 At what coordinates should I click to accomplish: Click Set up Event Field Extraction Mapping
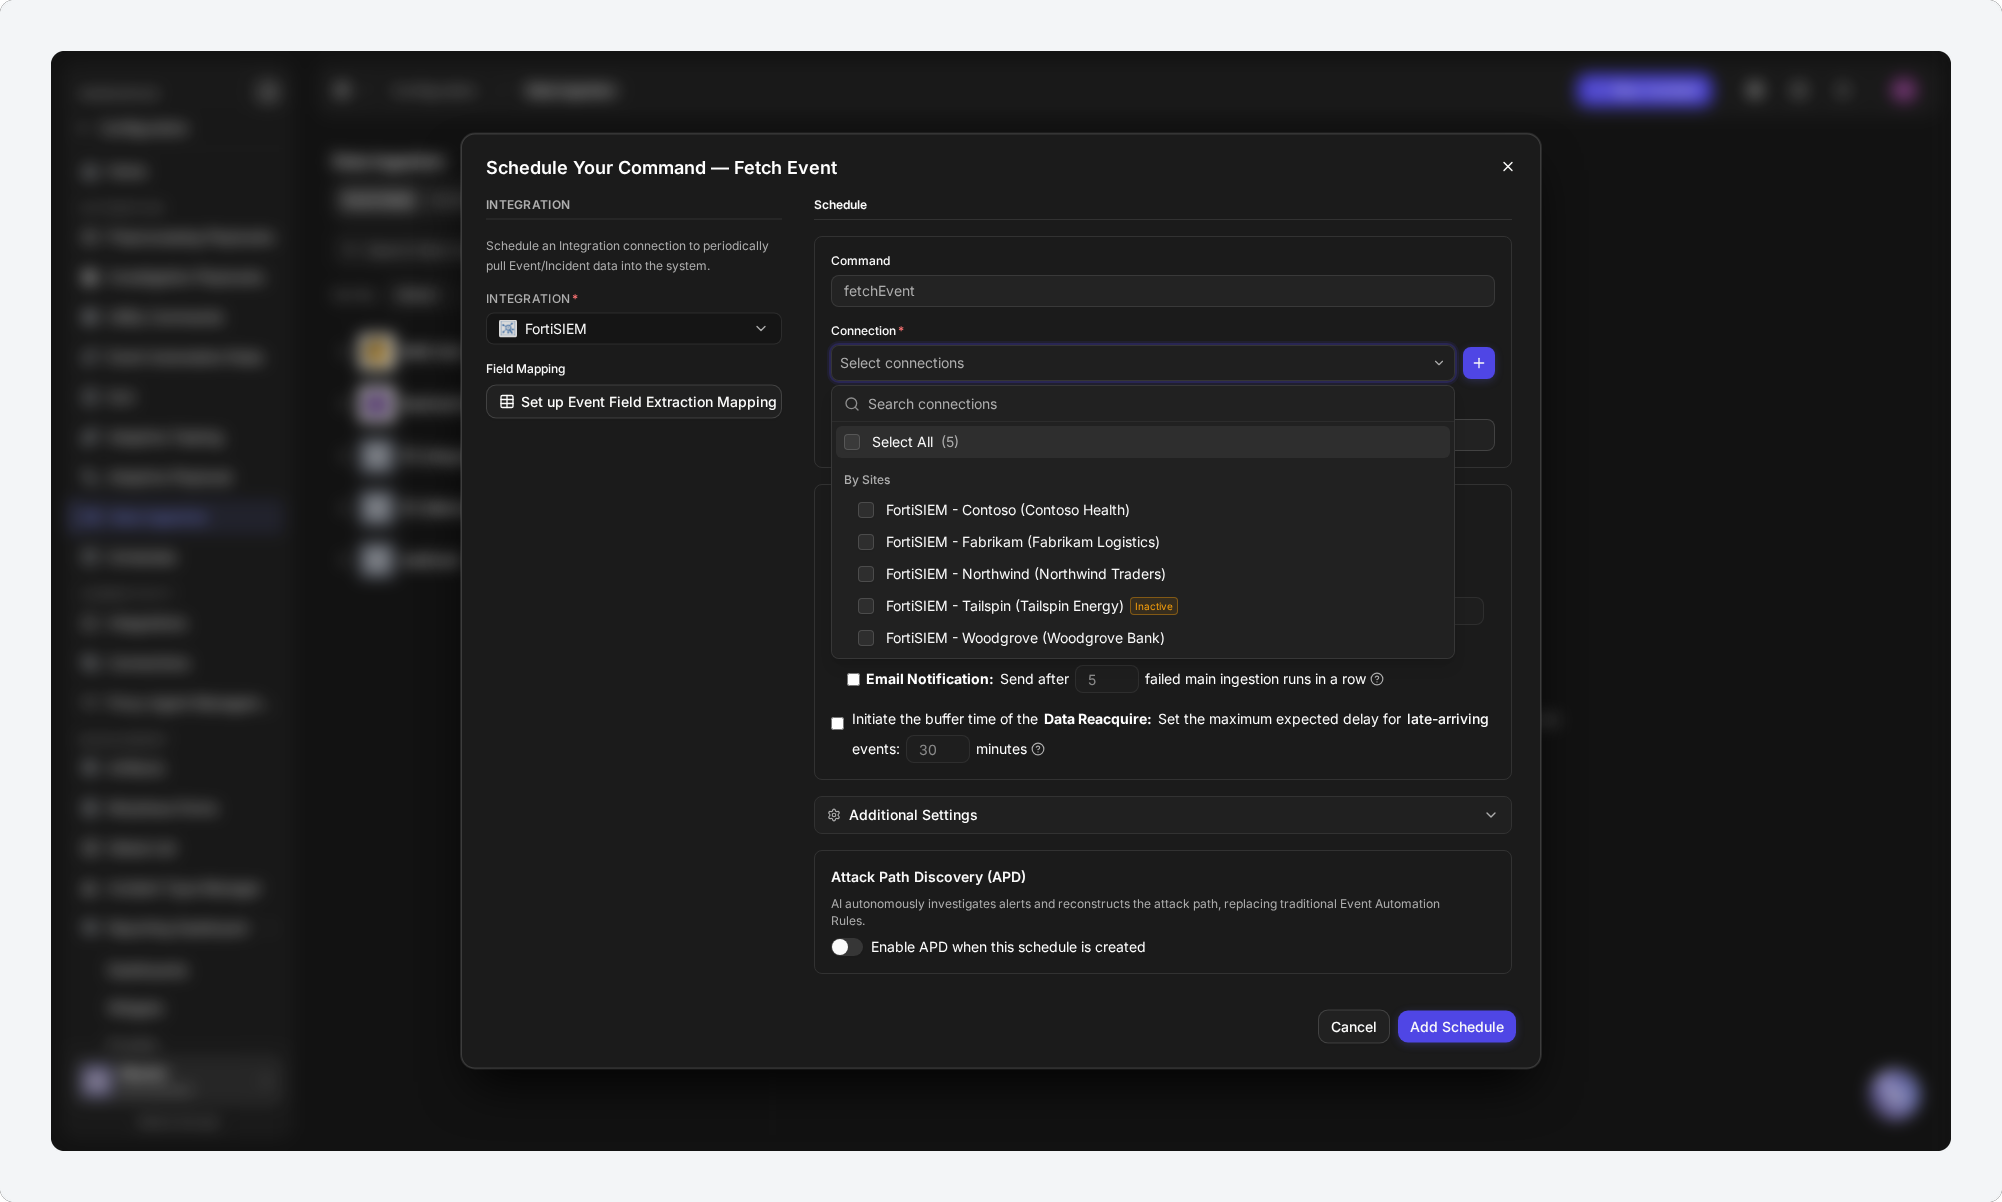[x=634, y=402]
